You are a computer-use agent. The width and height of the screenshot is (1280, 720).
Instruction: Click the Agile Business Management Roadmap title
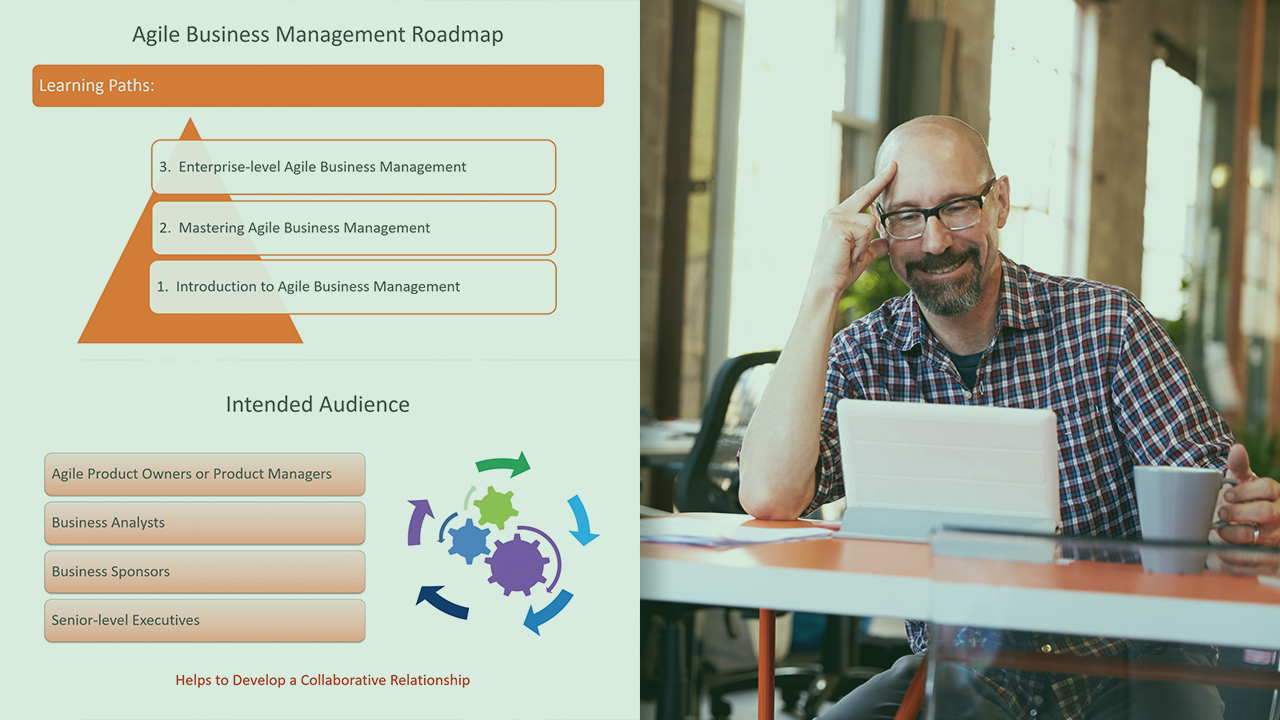[x=318, y=35]
